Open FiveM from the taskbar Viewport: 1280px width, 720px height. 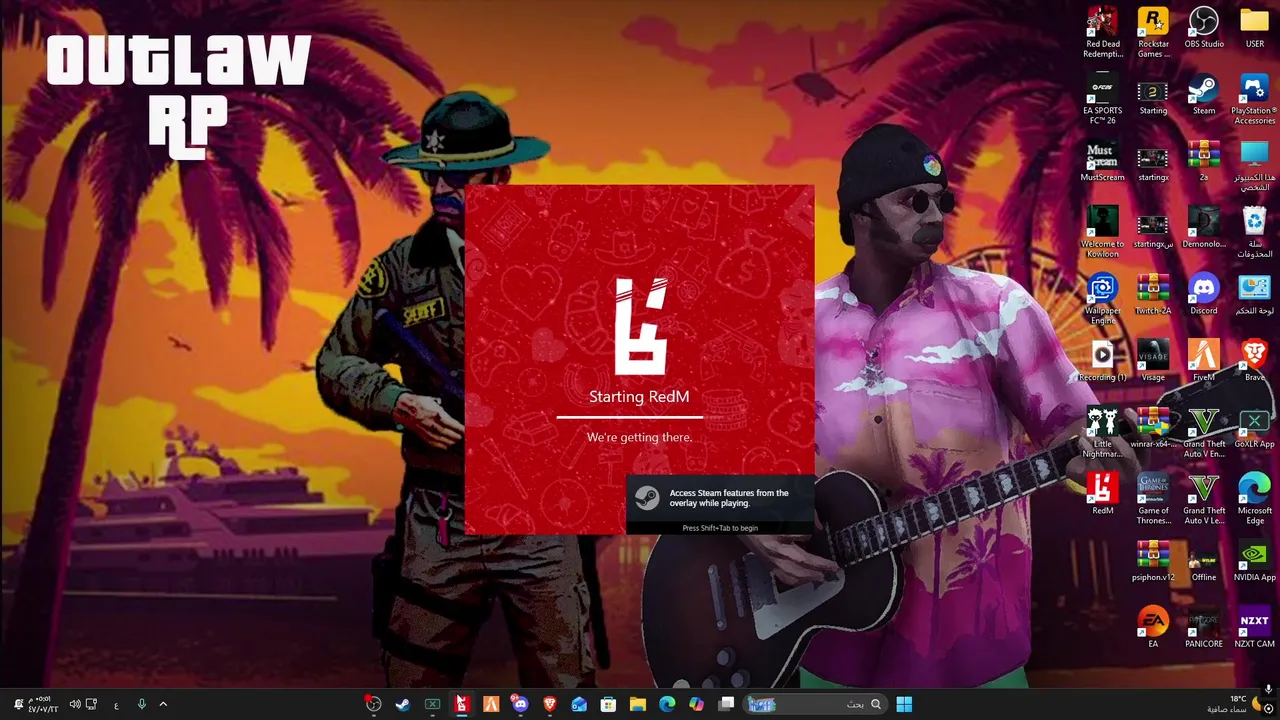pyautogui.click(x=491, y=704)
